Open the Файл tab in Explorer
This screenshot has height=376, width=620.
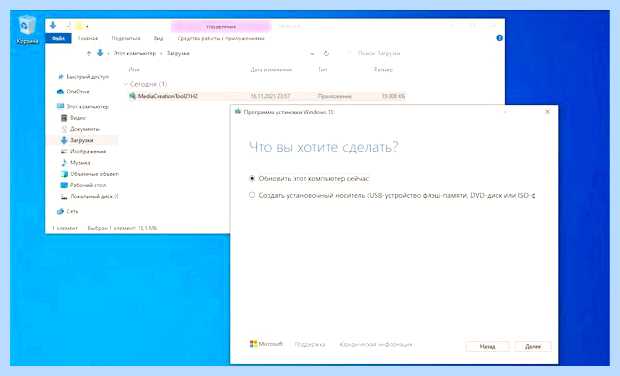[x=59, y=38]
